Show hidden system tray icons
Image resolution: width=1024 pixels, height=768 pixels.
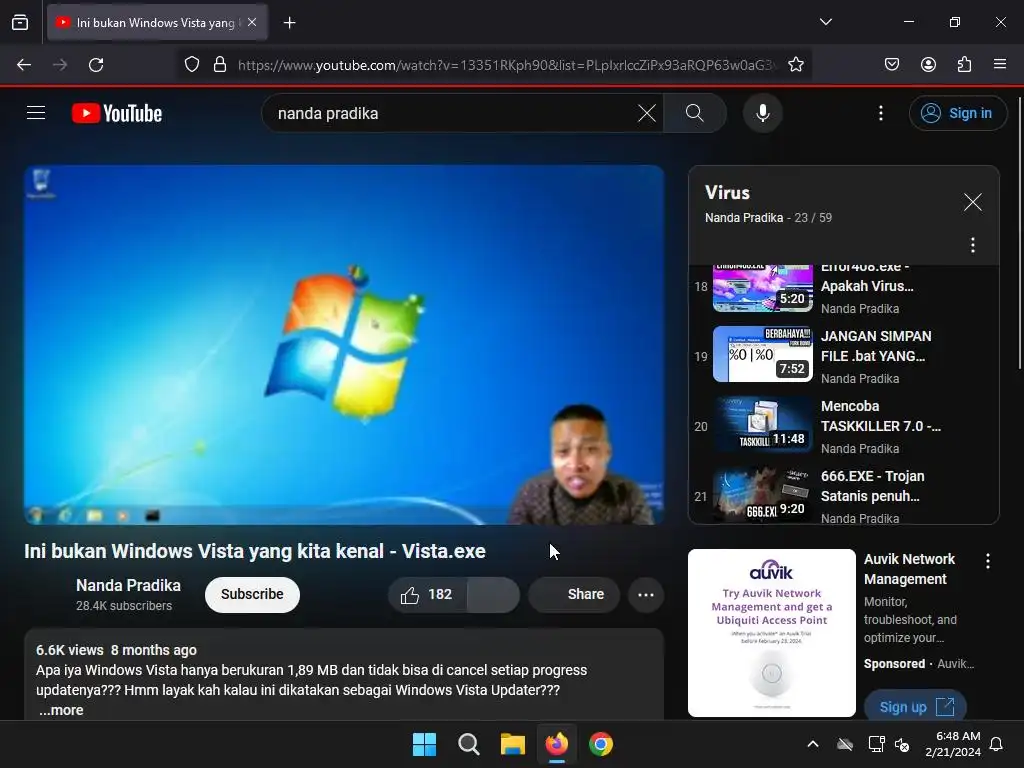click(813, 744)
